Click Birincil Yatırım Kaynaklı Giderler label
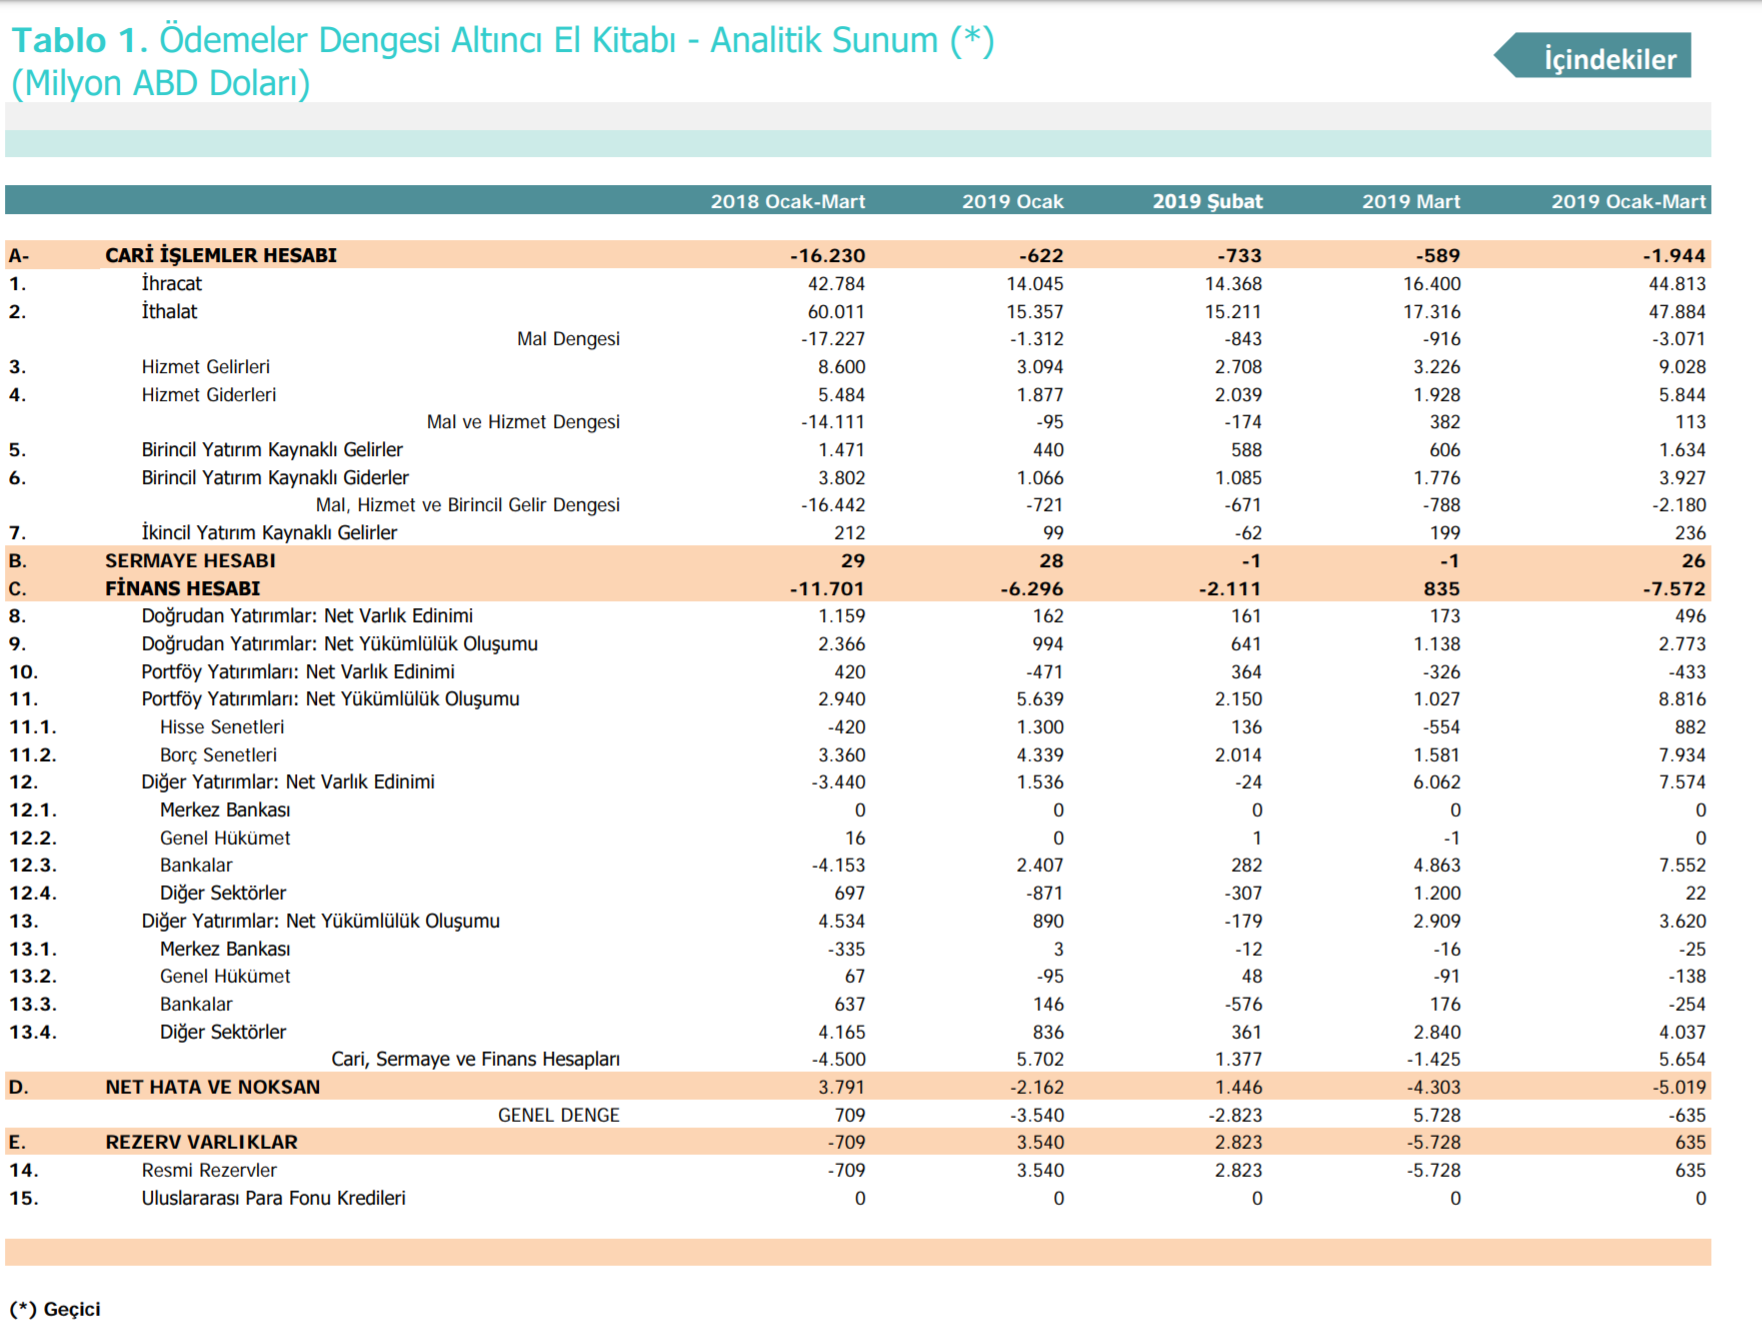The height and width of the screenshot is (1326, 1762). (275, 478)
